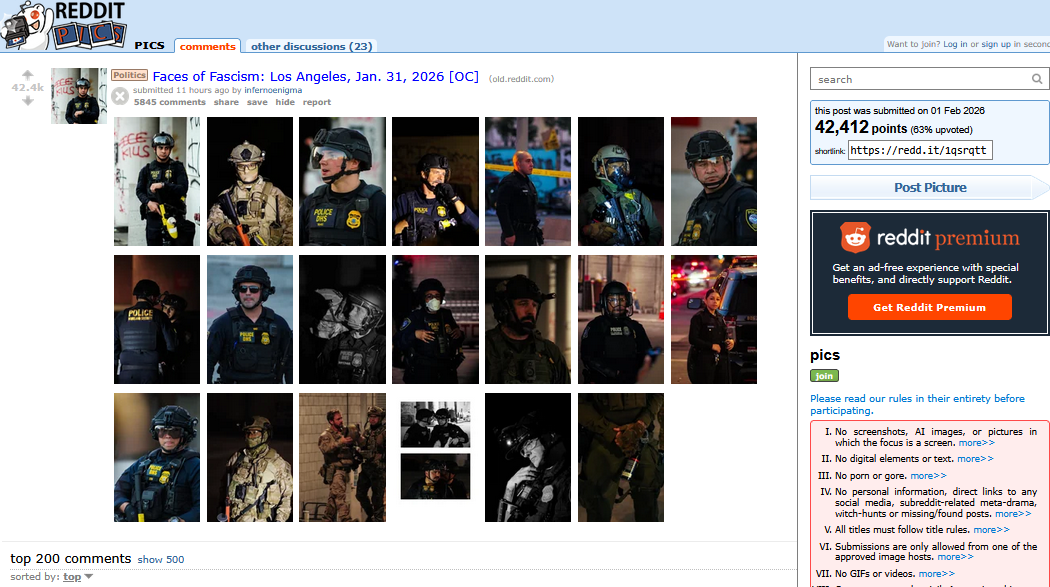
Task: Open photo of officer wearing gas mask
Action: [x=621, y=181]
